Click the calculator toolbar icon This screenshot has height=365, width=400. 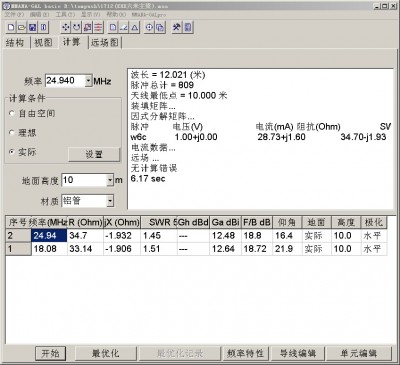(188, 27)
